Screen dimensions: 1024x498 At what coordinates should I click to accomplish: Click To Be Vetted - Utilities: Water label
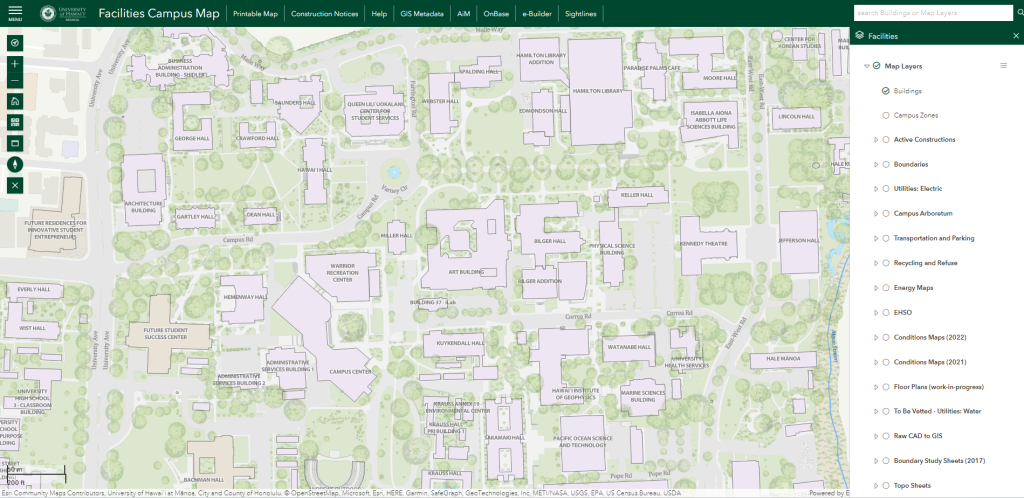pos(937,411)
